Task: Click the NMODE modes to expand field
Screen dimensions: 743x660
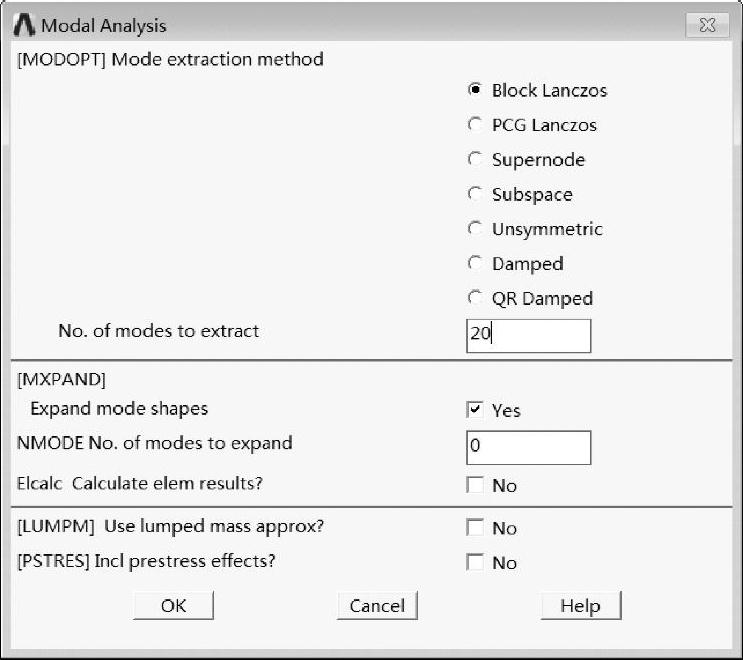Action: pyautogui.click(x=528, y=447)
